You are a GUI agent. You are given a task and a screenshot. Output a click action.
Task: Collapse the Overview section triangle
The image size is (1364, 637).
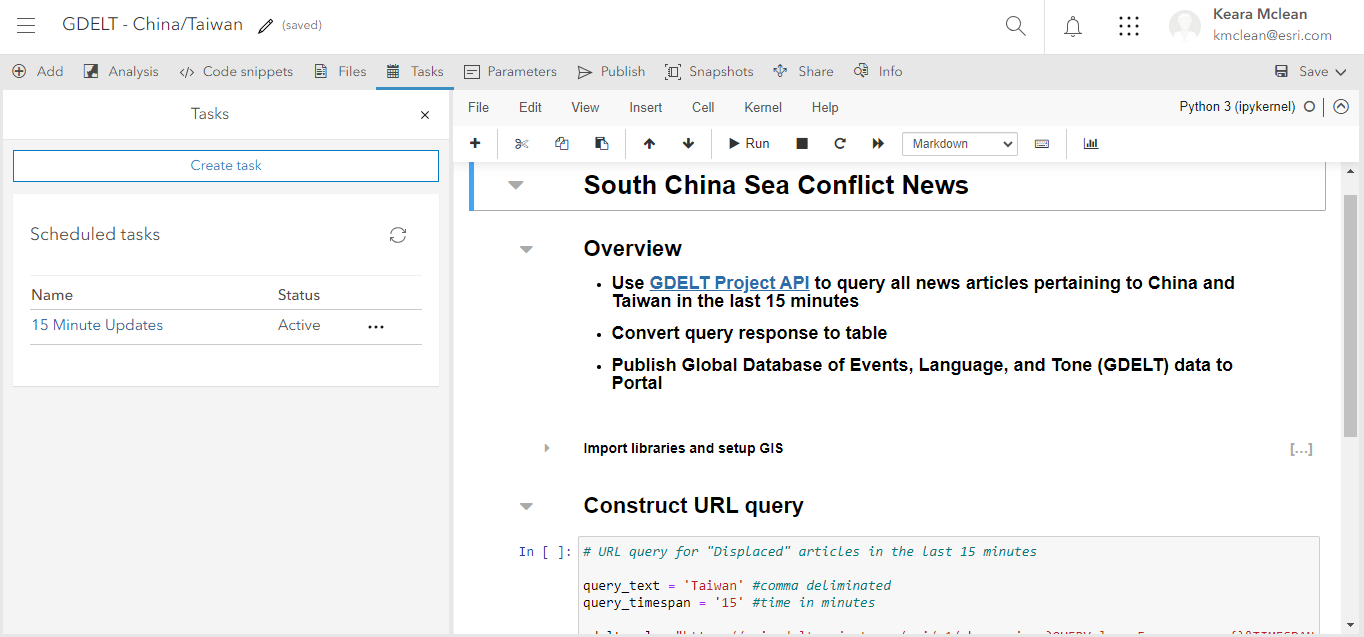[526, 249]
